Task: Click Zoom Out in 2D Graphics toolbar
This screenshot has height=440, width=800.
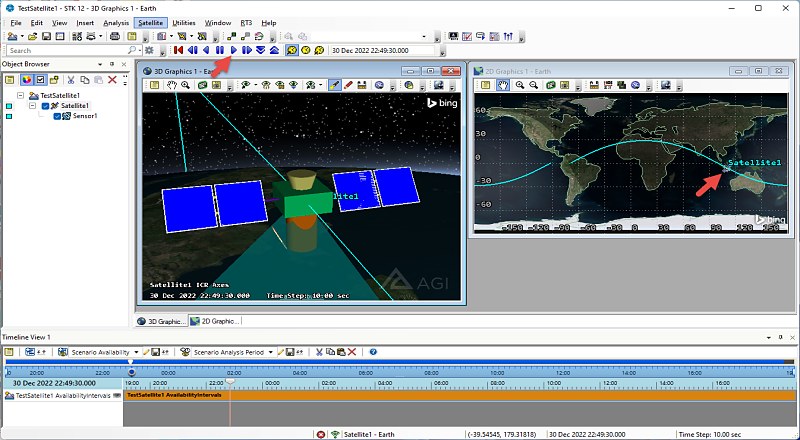Action: (533, 85)
